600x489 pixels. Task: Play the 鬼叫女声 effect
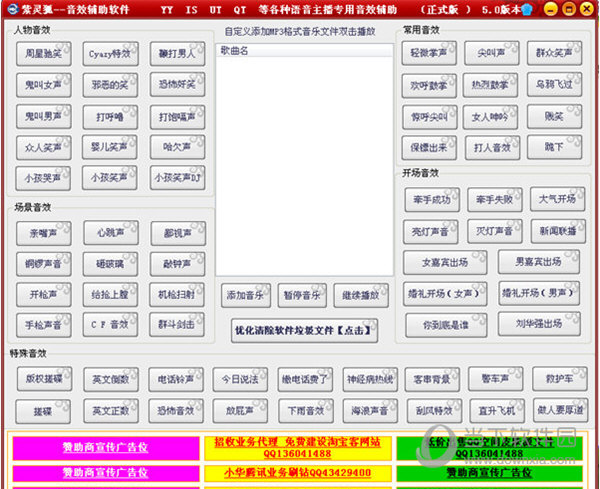[44, 85]
